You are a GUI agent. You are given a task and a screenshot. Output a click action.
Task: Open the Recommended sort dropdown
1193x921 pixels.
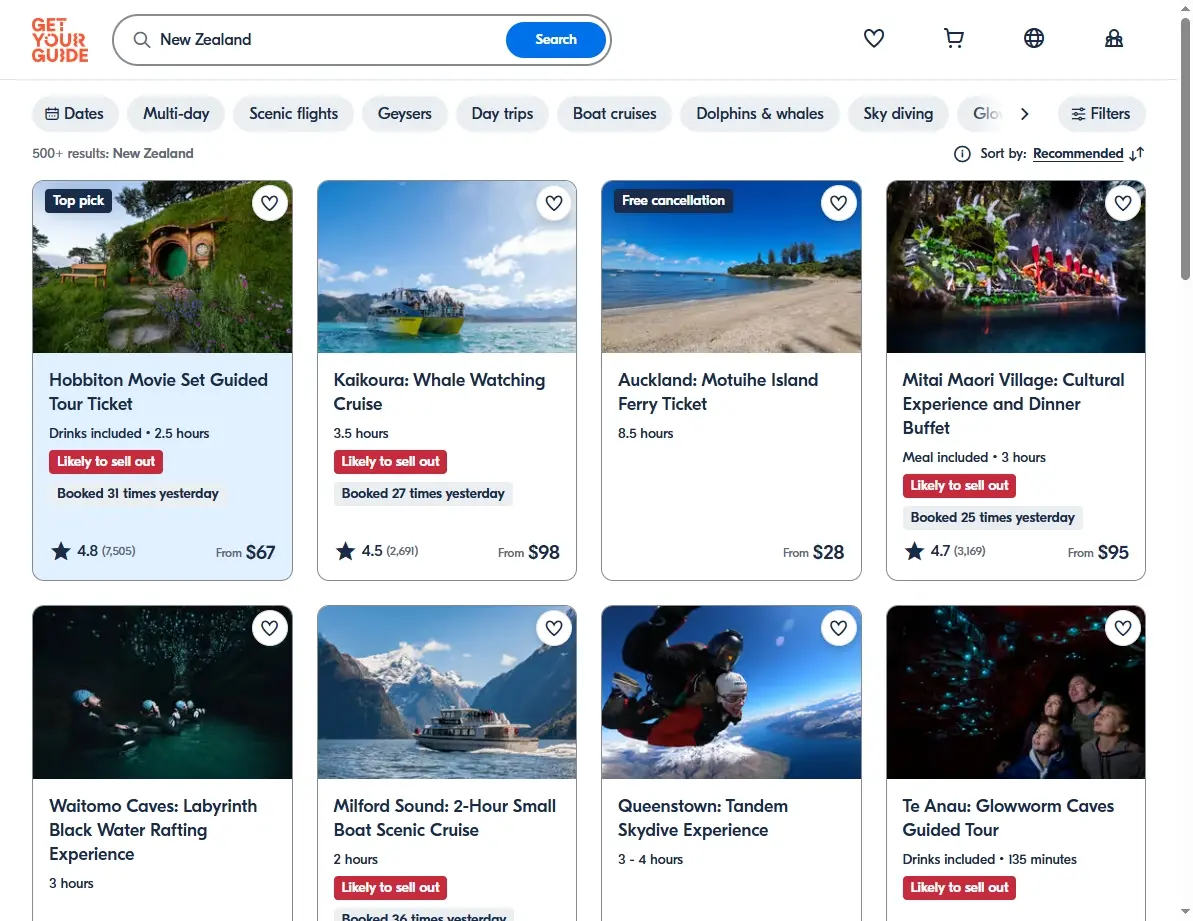coord(1077,154)
